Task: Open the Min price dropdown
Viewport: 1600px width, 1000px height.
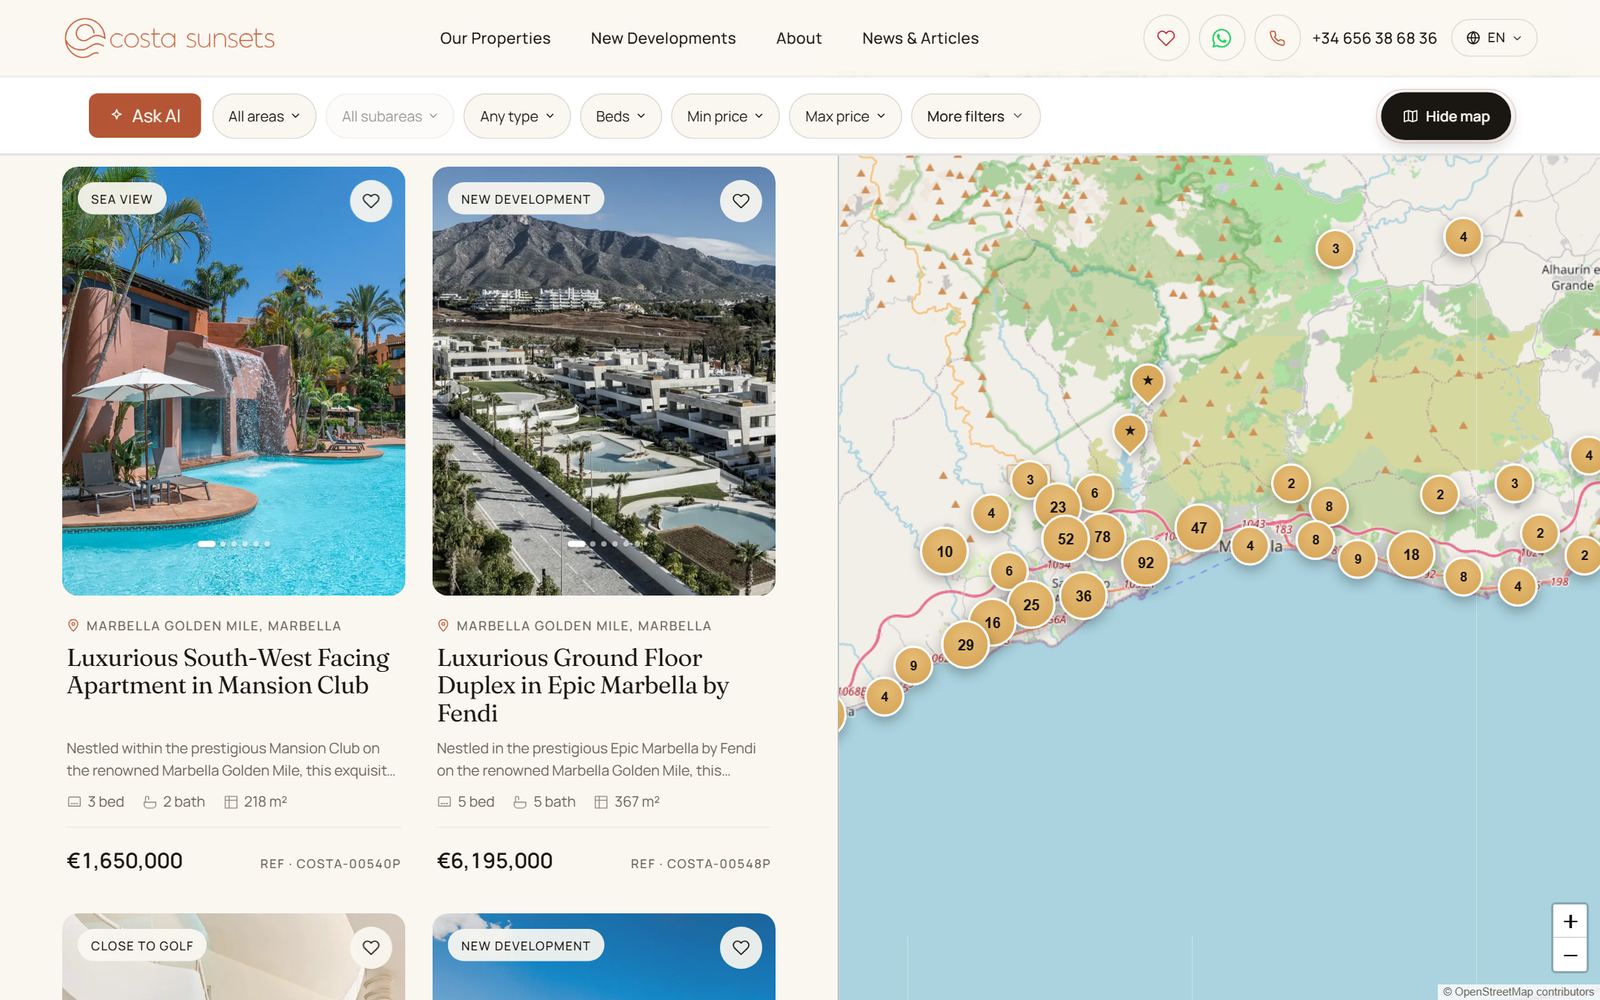Action: [x=725, y=116]
